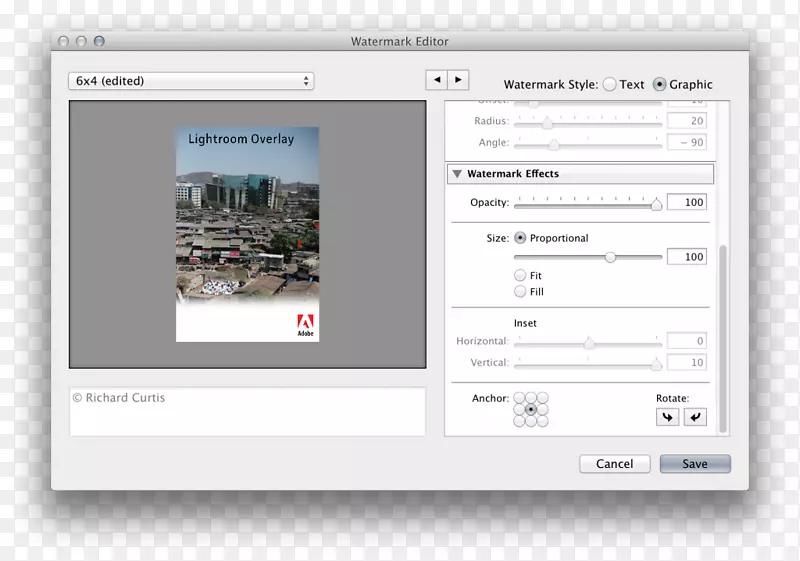800x561 pixels.
Task: Open the 6x4 (edited) preset dropdown
Action: pos(191,81)
